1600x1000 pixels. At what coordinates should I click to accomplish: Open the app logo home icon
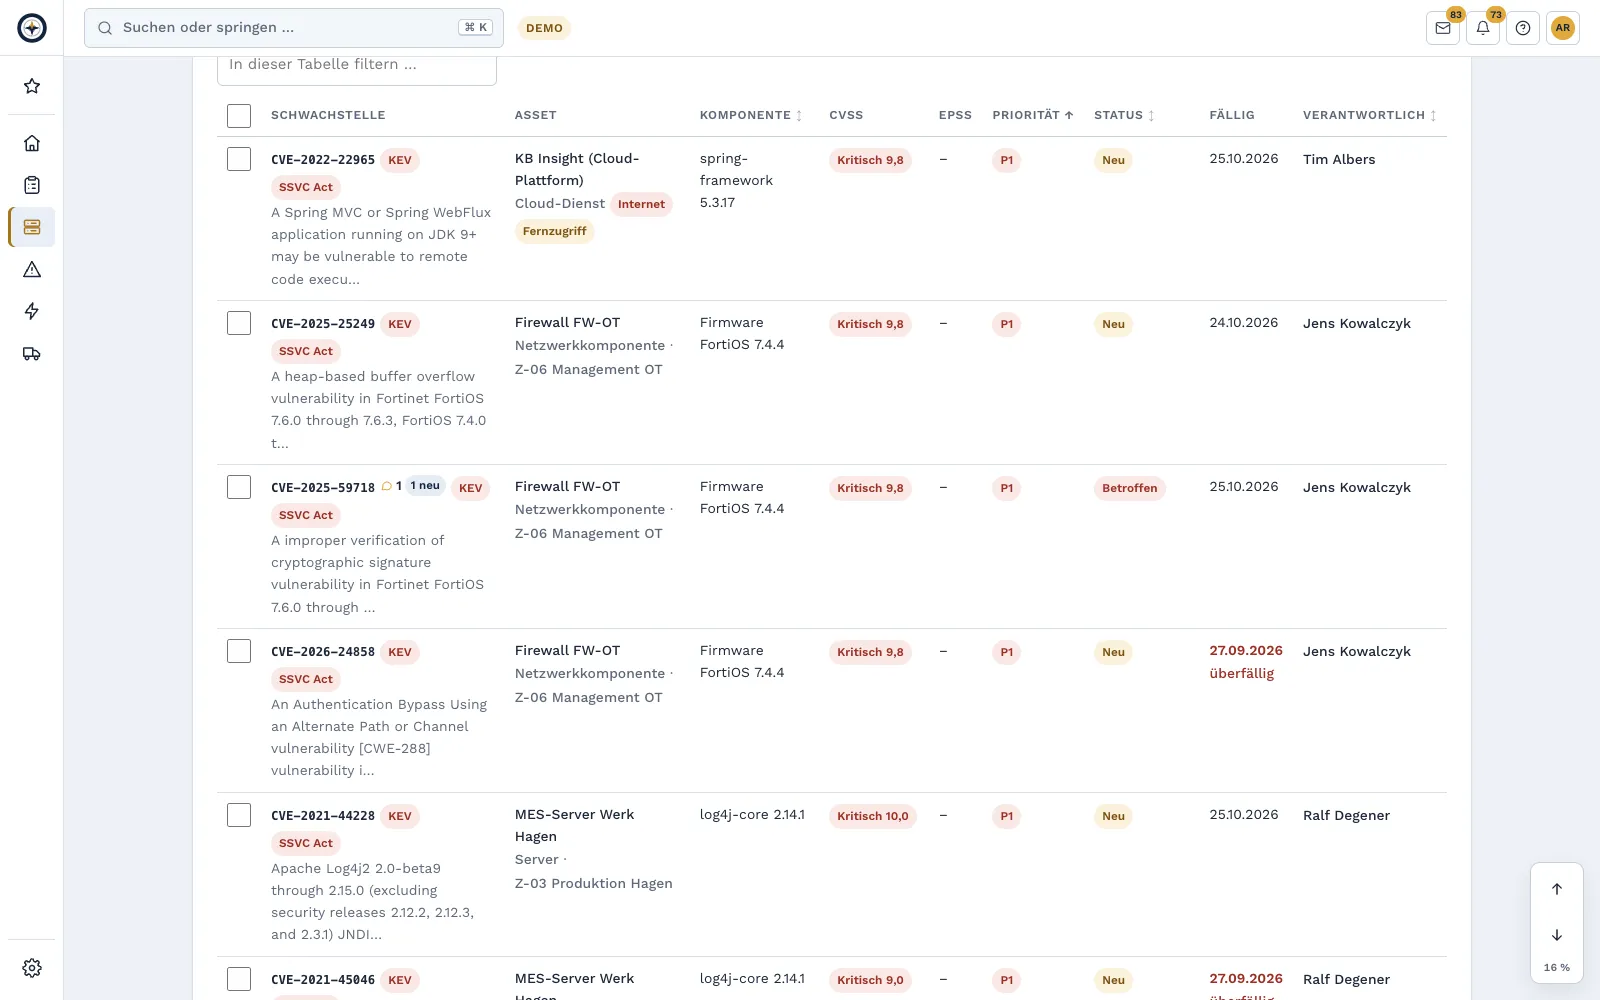coord(32,28)
